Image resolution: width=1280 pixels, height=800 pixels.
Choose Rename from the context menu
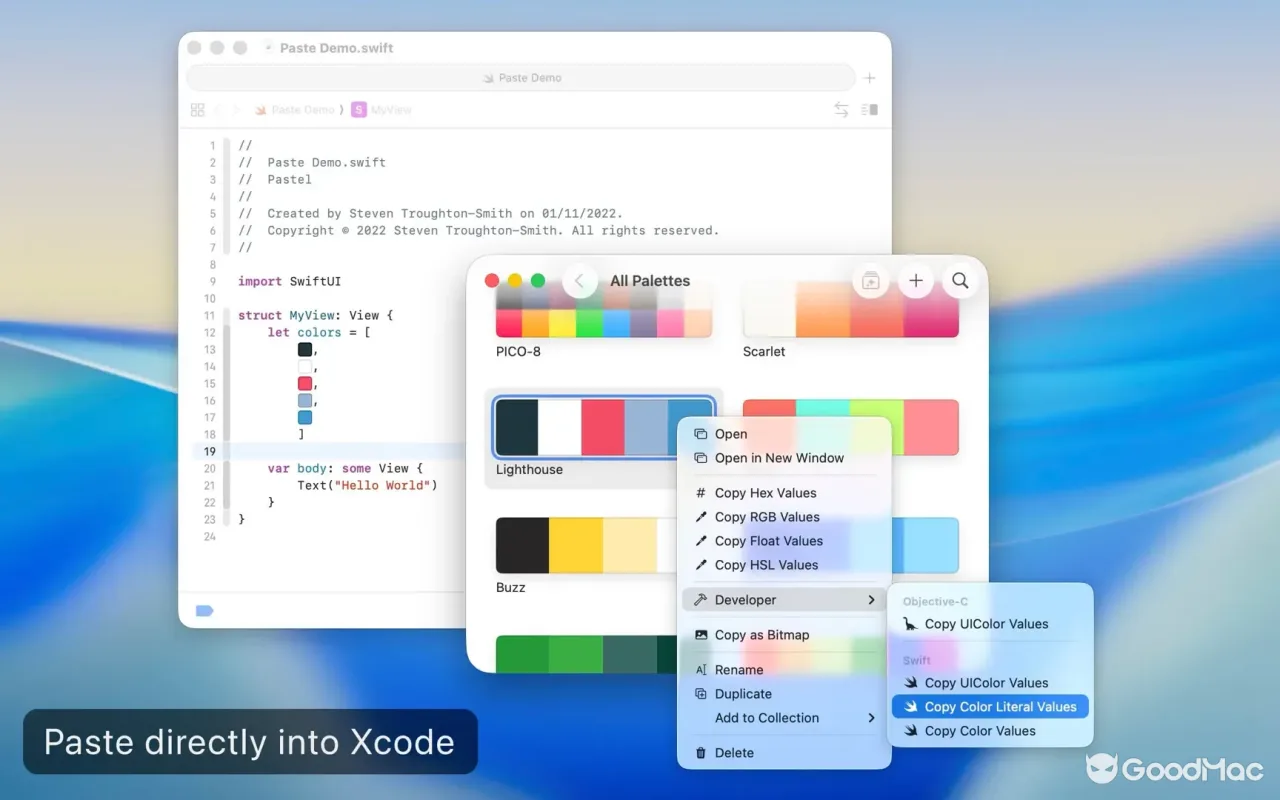point(784,670)
